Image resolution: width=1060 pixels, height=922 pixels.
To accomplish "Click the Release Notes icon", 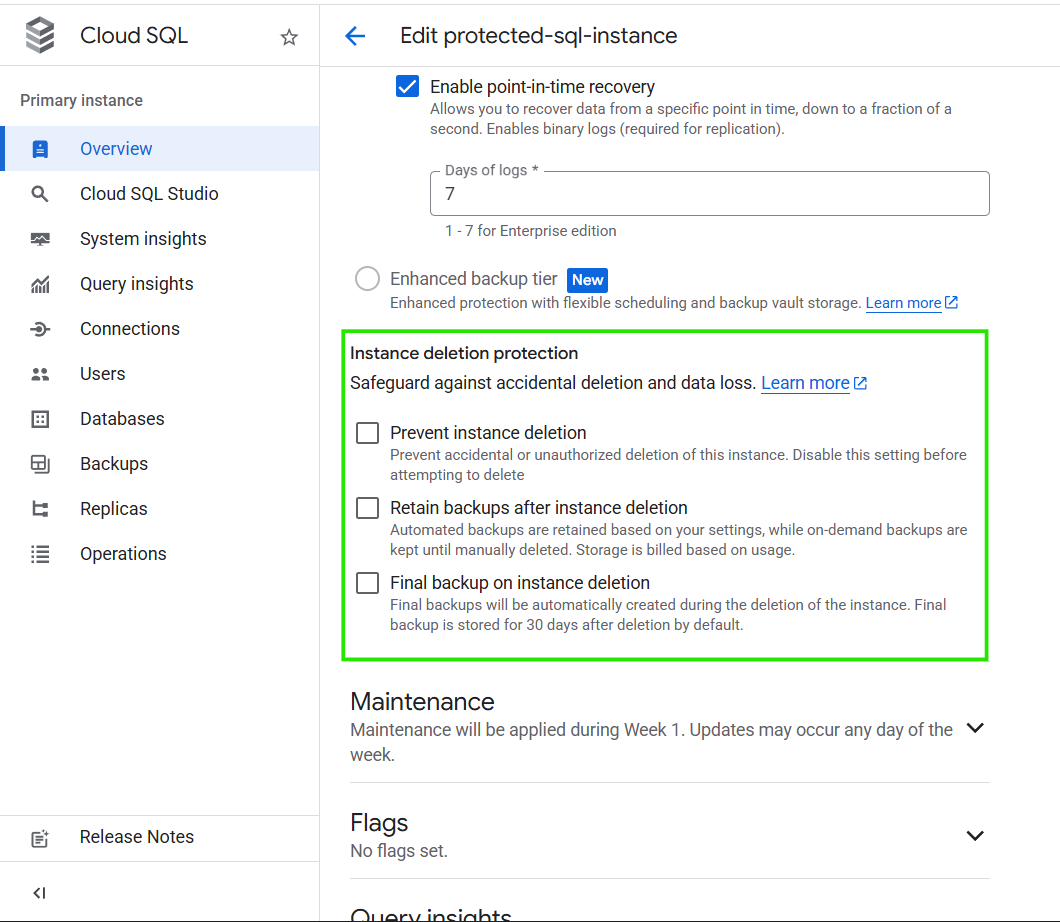I will [x=40, y=838].
